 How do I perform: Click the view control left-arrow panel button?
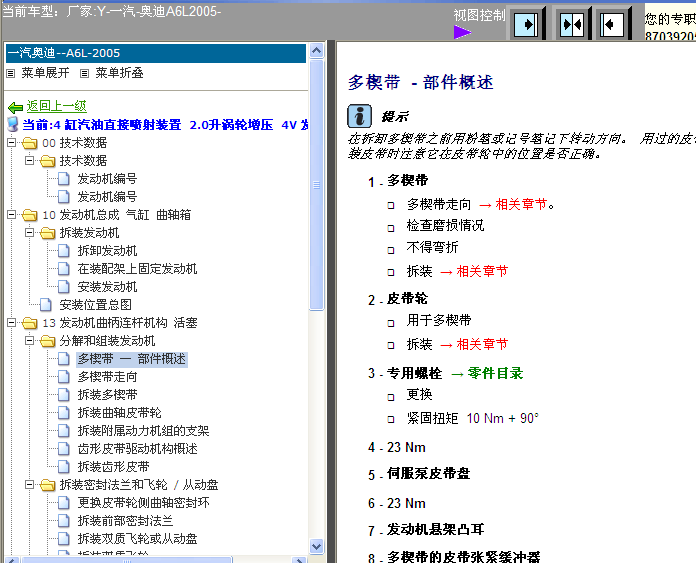click(x=613, y=24)
